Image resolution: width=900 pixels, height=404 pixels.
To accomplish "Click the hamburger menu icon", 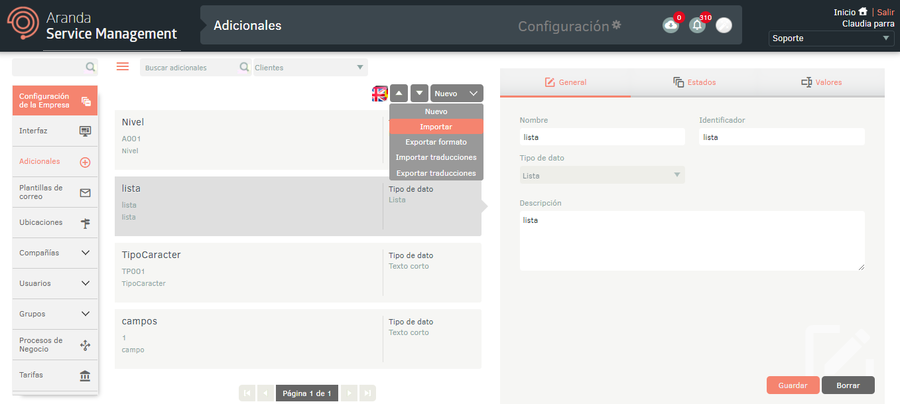I will pos(123,67).
